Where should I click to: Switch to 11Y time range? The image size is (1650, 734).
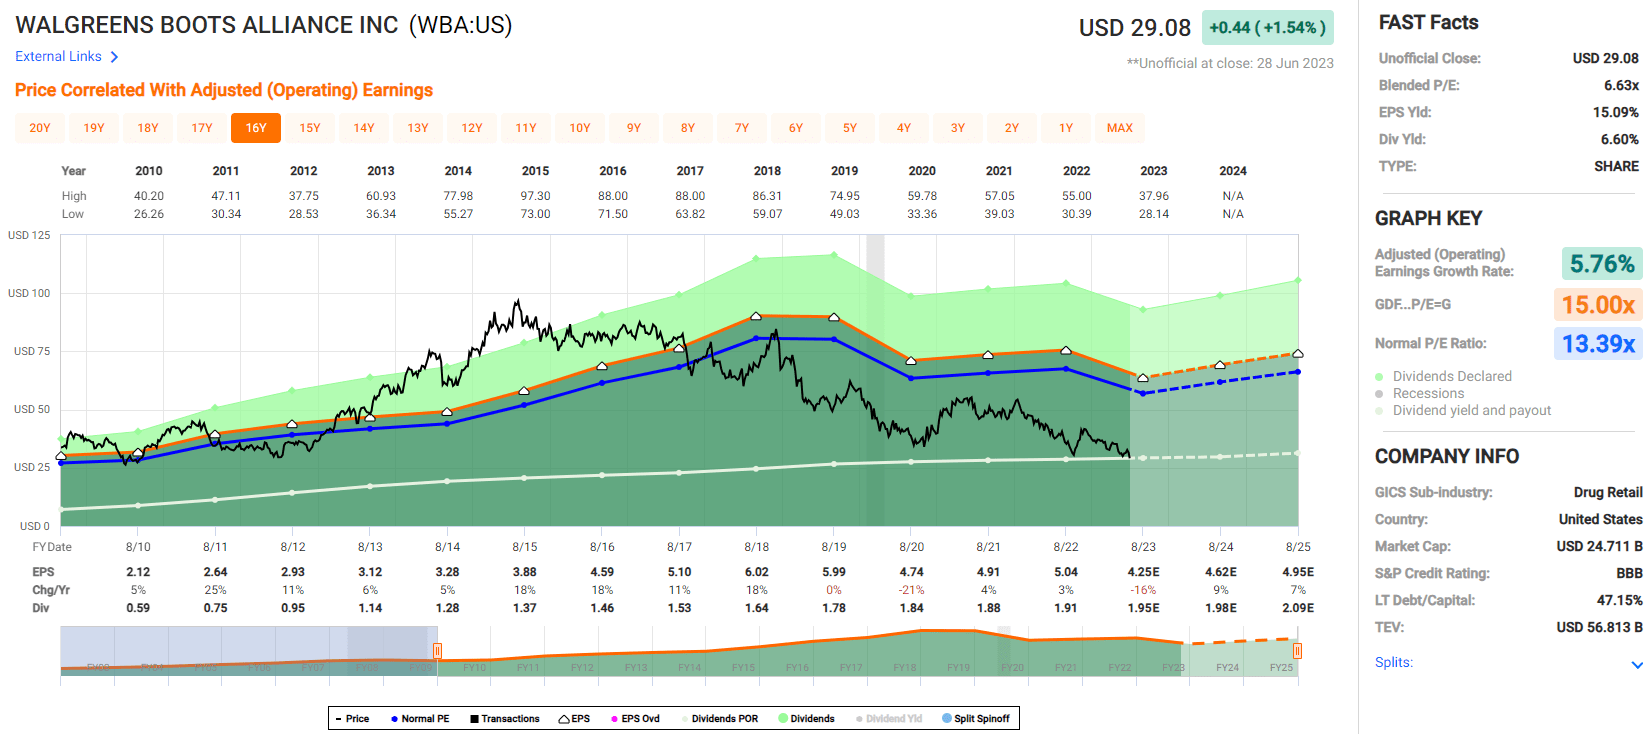coord(526,128)
